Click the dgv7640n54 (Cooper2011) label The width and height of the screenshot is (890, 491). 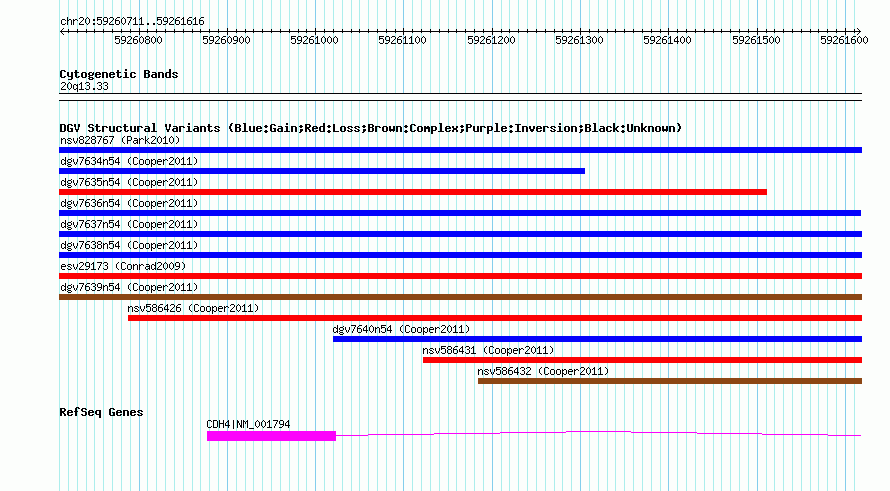401,329
